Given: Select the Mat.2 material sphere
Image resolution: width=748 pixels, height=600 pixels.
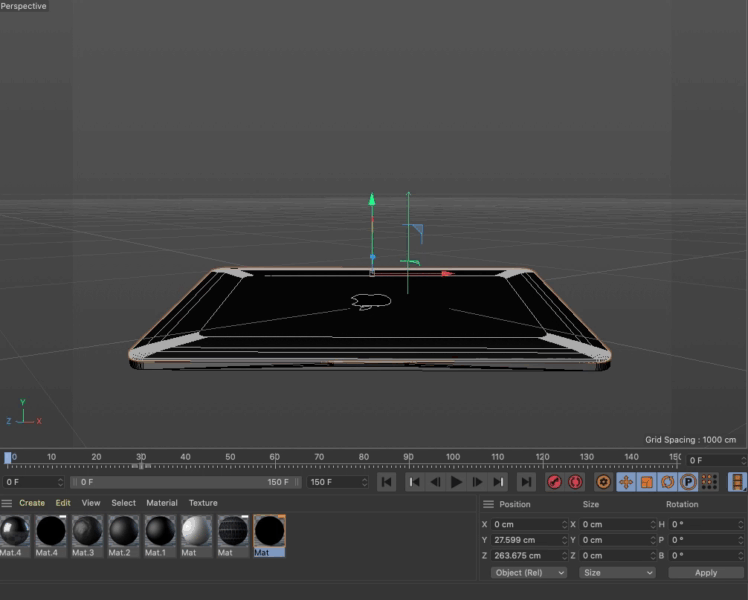Looking at the screenshot, I should (124, 530).
